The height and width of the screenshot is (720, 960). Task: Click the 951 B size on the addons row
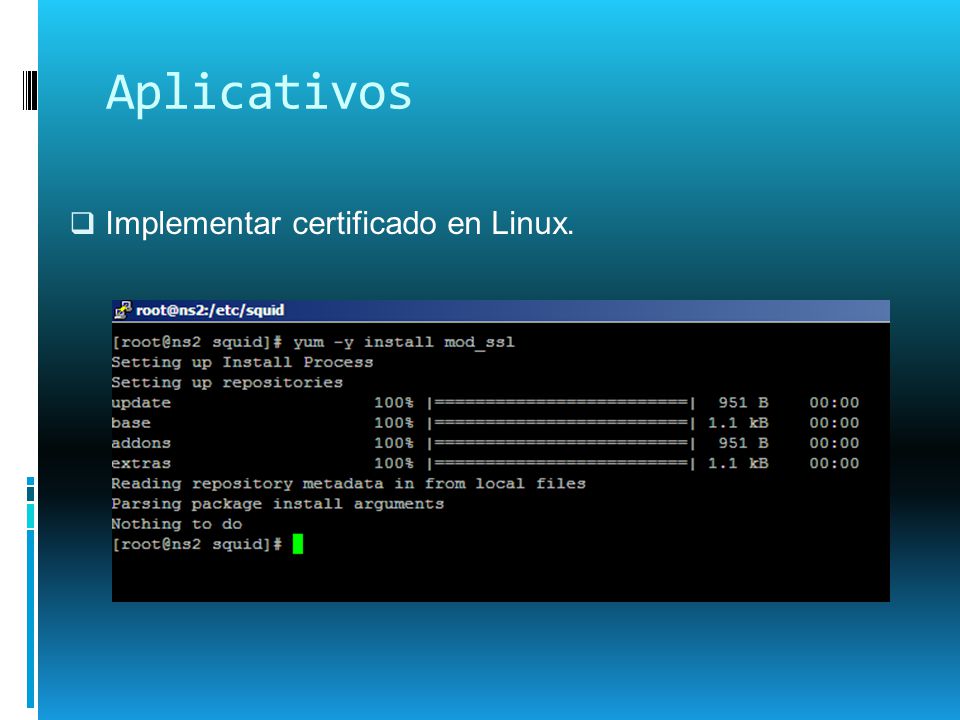coord(743,443)
